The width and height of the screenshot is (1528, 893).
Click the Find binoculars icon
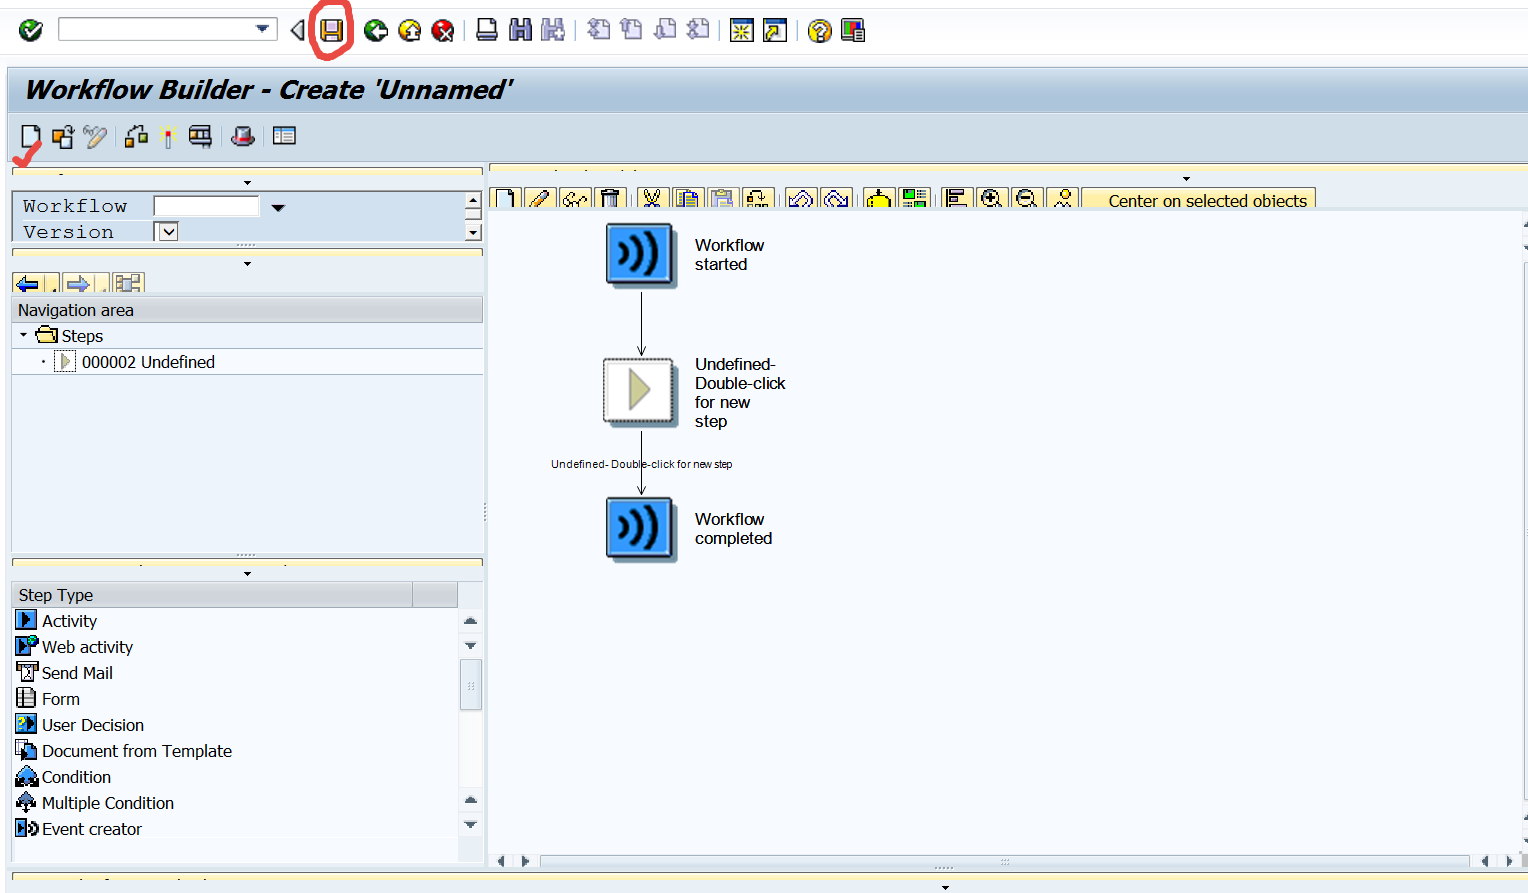(520, 30)
